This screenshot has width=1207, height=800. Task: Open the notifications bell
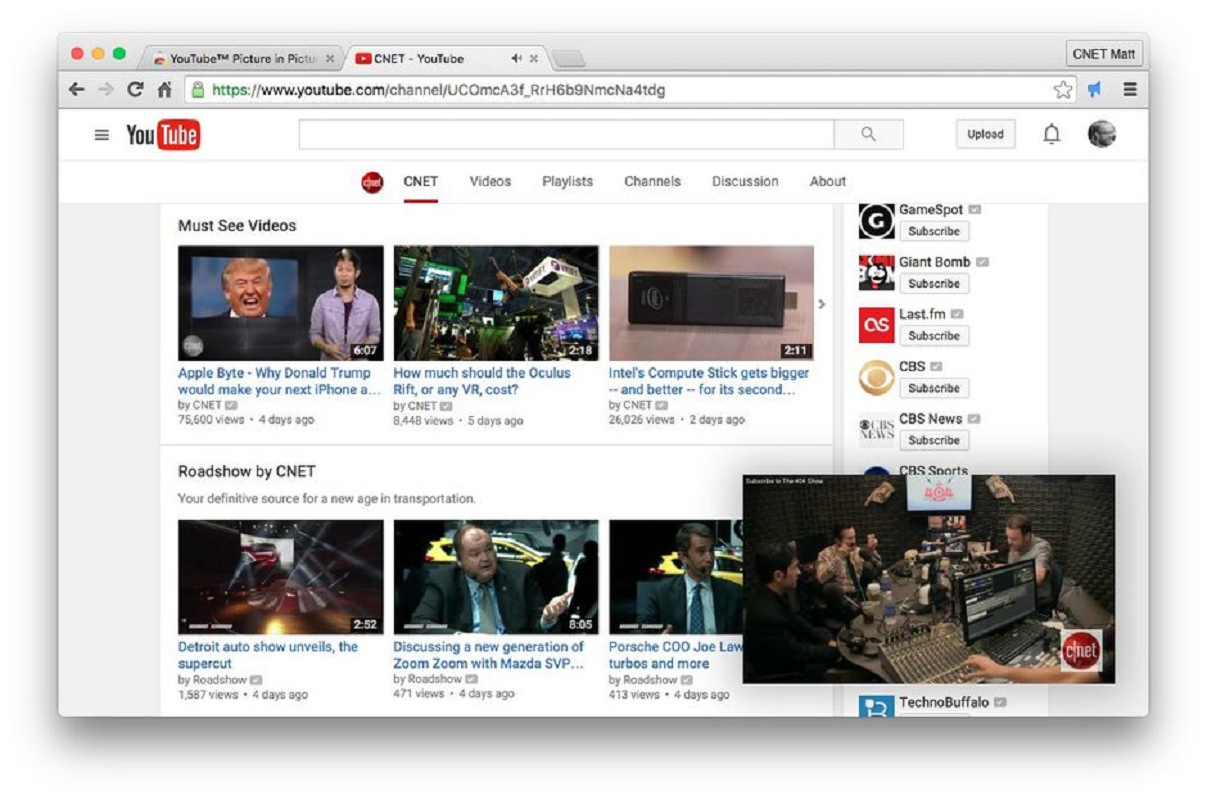pos(1052,134)
